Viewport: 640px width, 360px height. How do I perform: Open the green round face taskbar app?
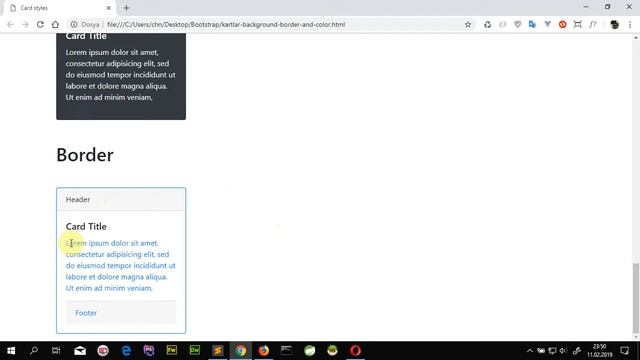[x=332, y=351]
